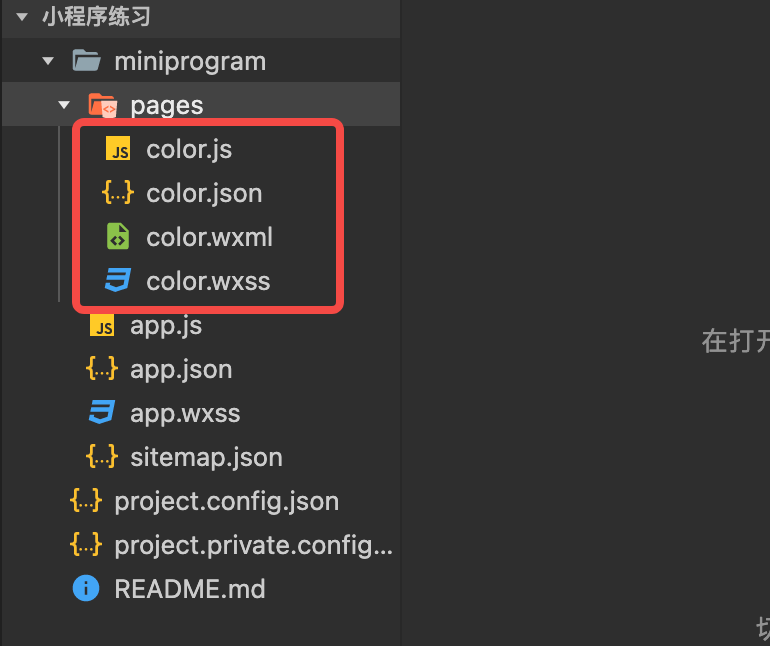The width and height of the screenshot is (770, 646).
Task: Click the braces icon beside color.json
Action: 118,193
